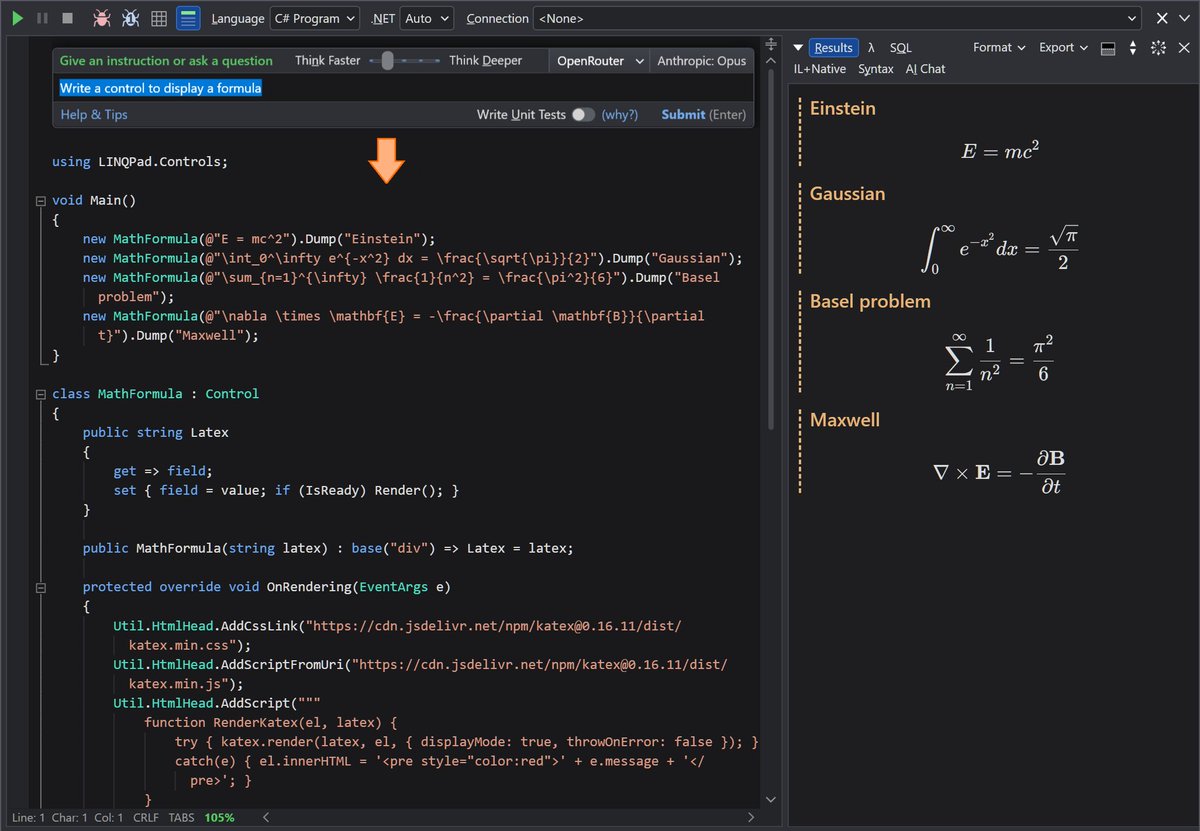Click the Col: 1 status indicator
This screenshot has height=831, width=1200.
click(x=109, y=818)
